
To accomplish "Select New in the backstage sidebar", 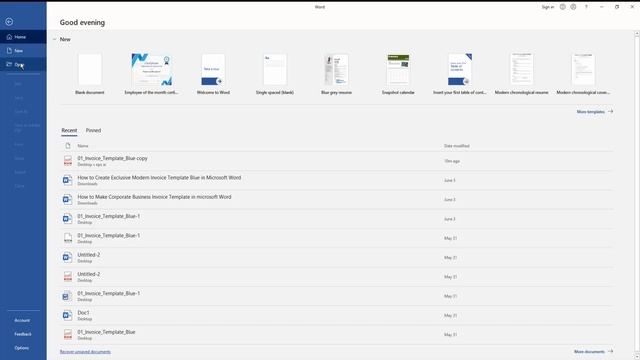I will pyautogui.click(x=23, y=51).
